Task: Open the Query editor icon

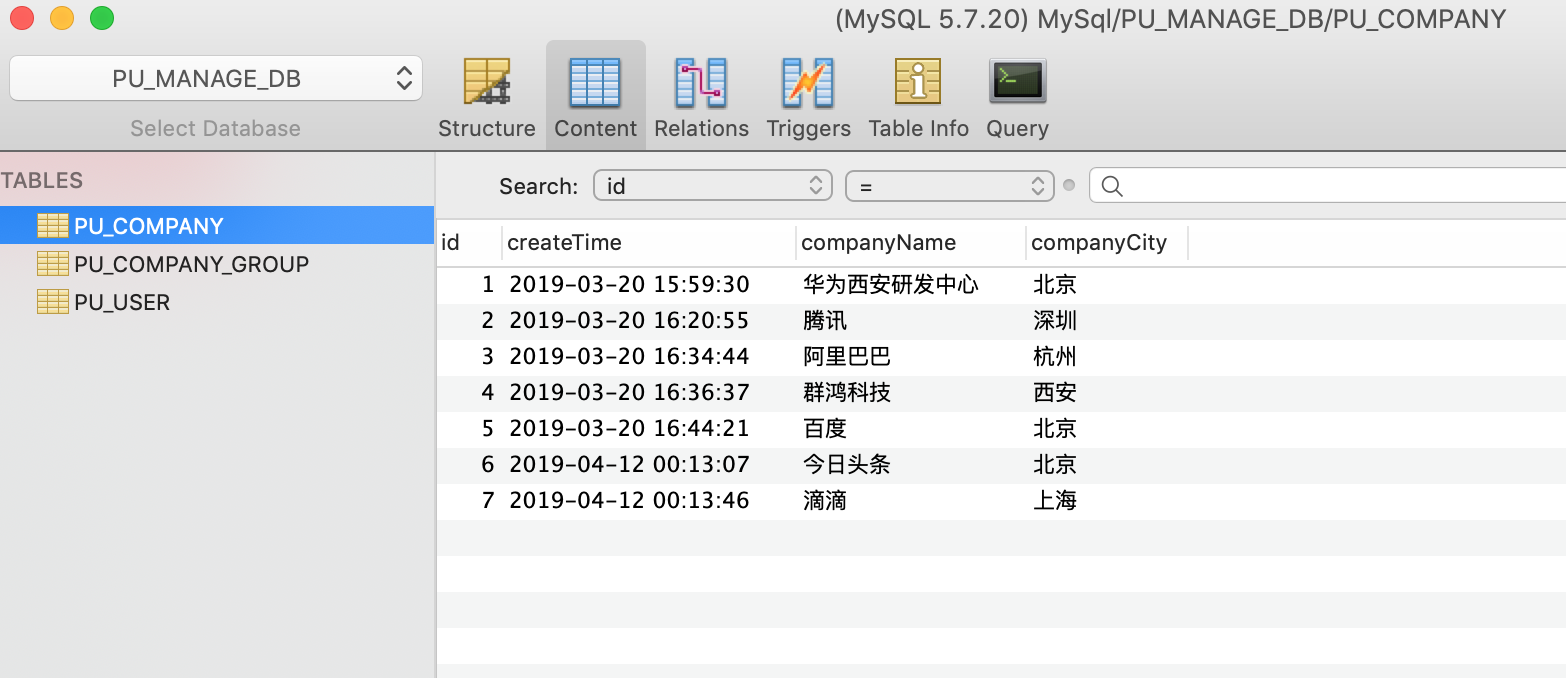Action: coord(1017,80)
